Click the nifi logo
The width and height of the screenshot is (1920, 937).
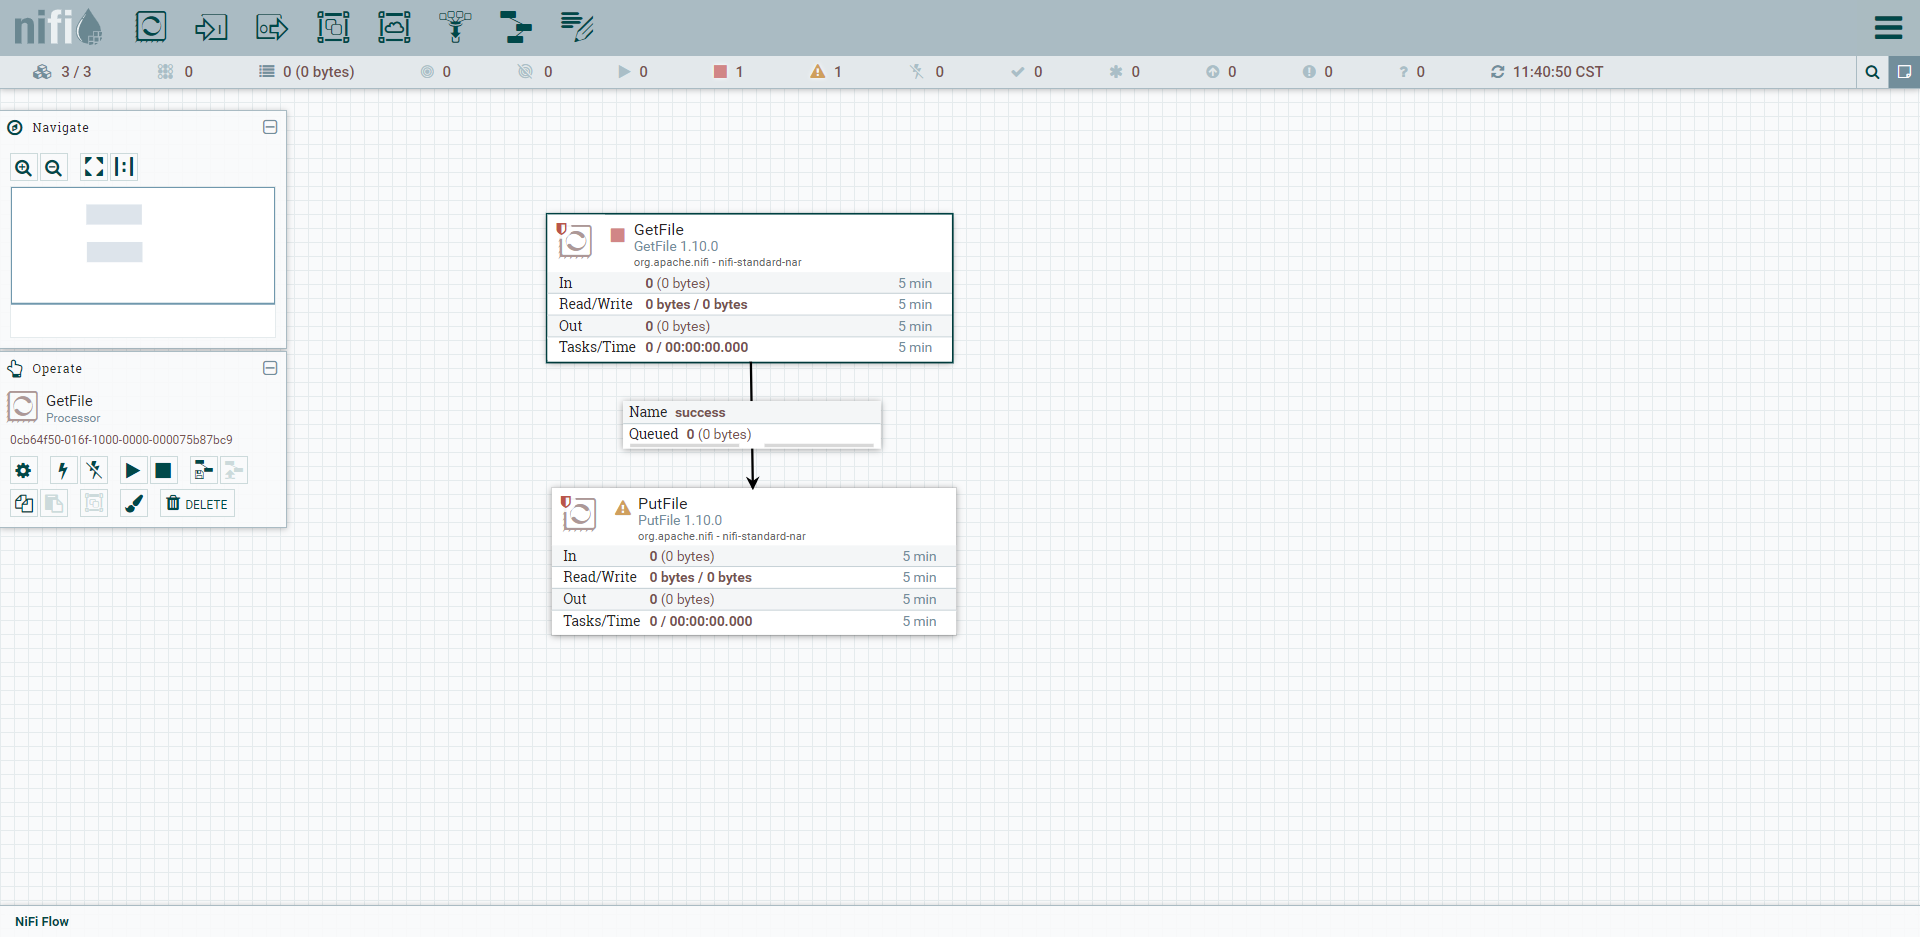59,27
